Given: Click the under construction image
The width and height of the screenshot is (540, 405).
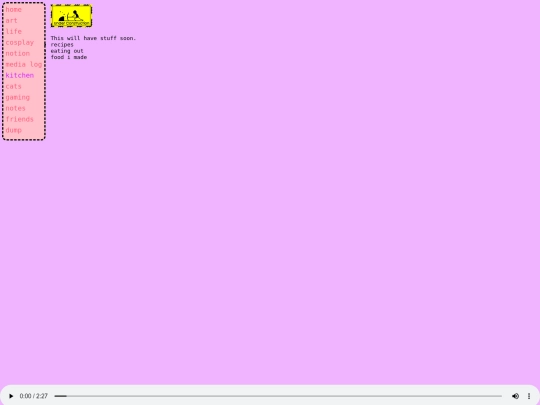Looking at the screenshot, I should [x=71, y=15].
